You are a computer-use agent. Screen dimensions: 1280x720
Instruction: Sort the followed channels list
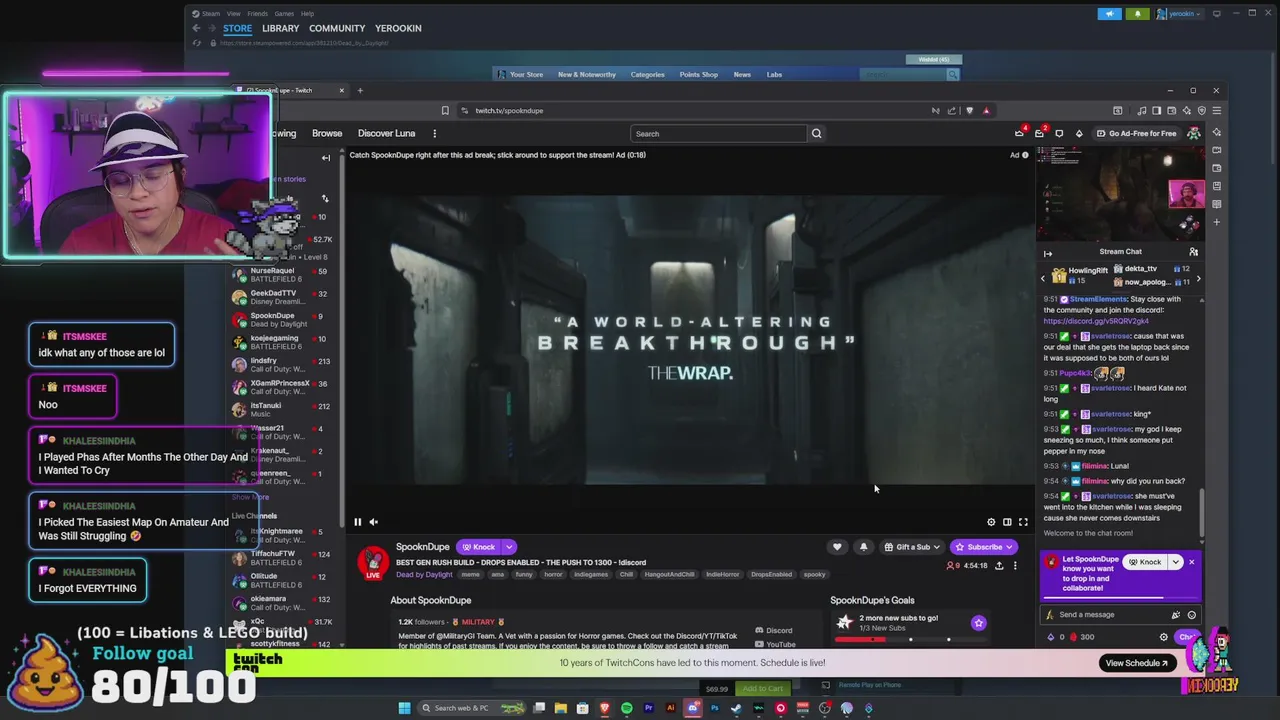(x=325, y=199)
